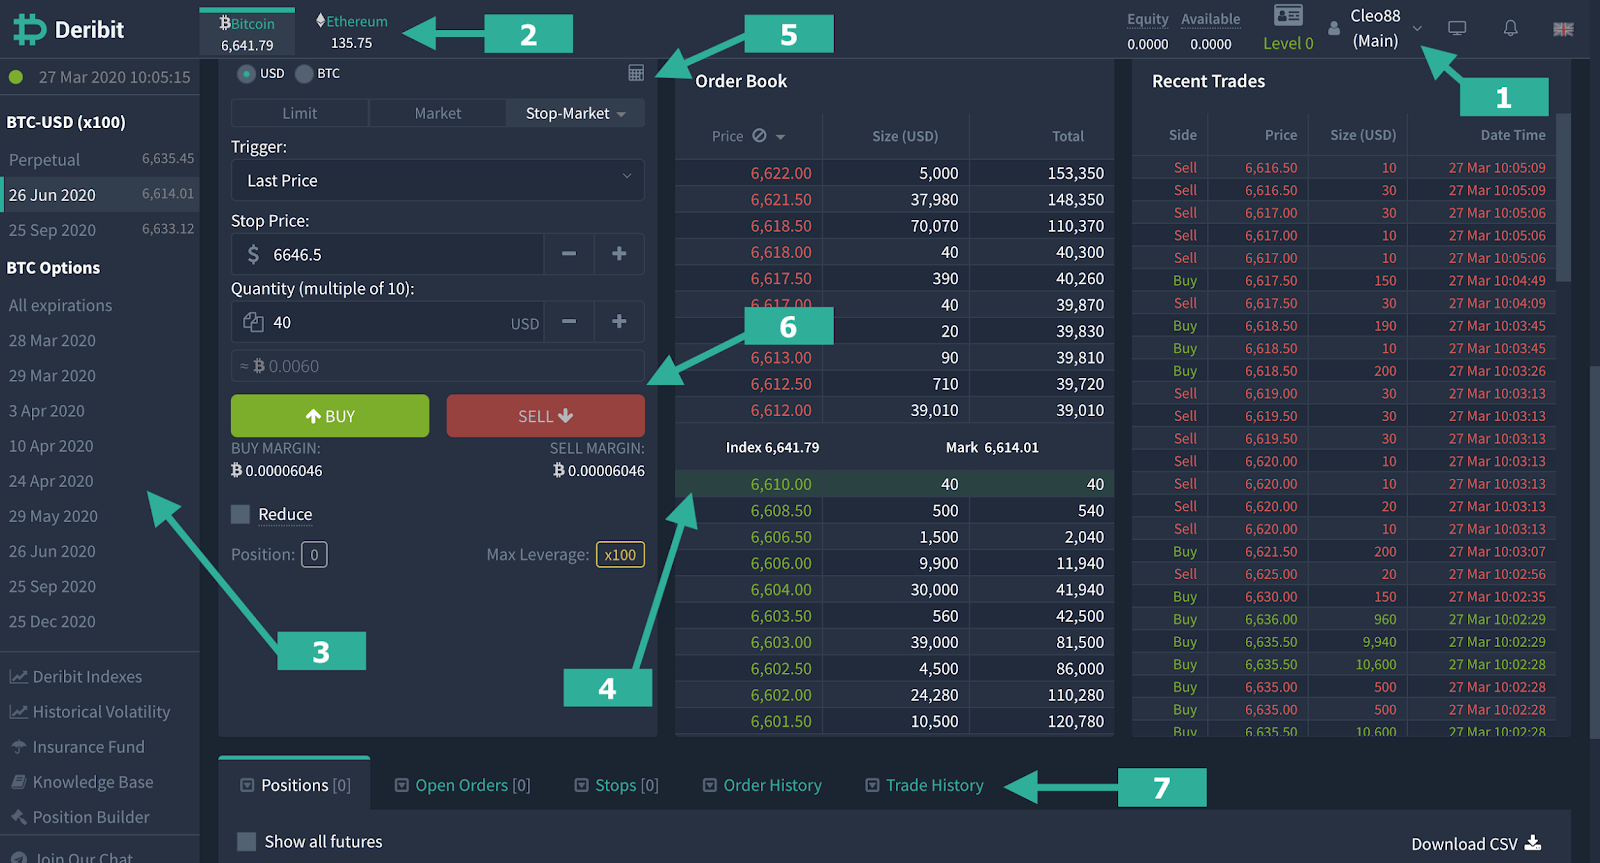The height and width of the screenshot is (863, 1600).
Task: Click the green BUY button
Action: tap(330, 416)
